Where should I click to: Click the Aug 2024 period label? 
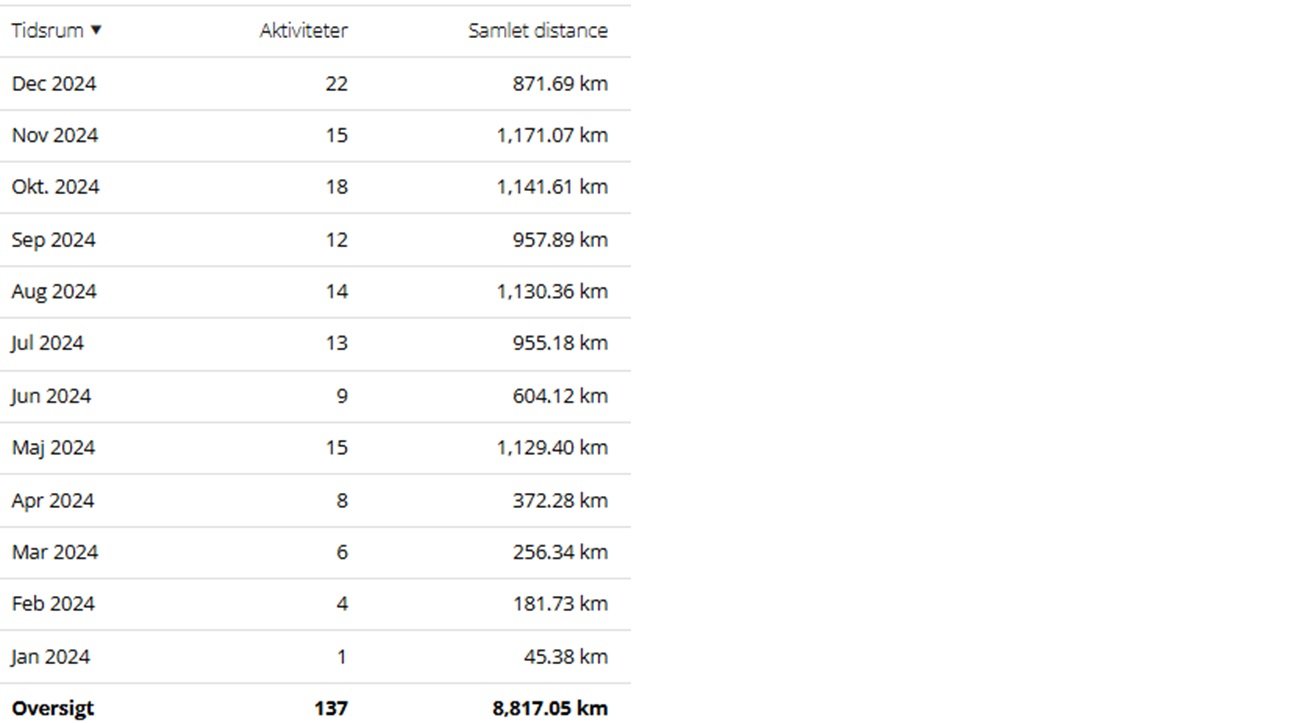(x=54, y=292)
